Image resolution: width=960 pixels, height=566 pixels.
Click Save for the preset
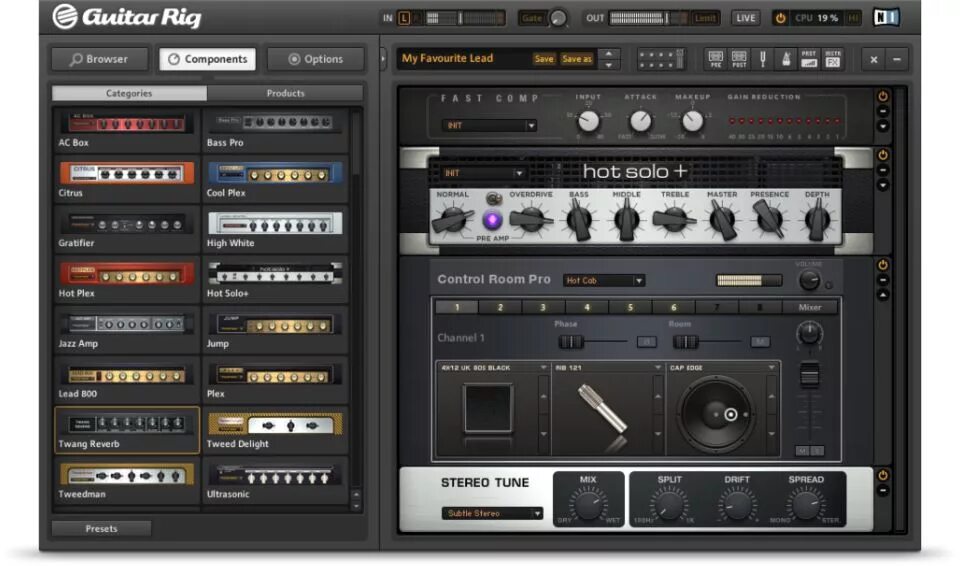click(544, 59)
